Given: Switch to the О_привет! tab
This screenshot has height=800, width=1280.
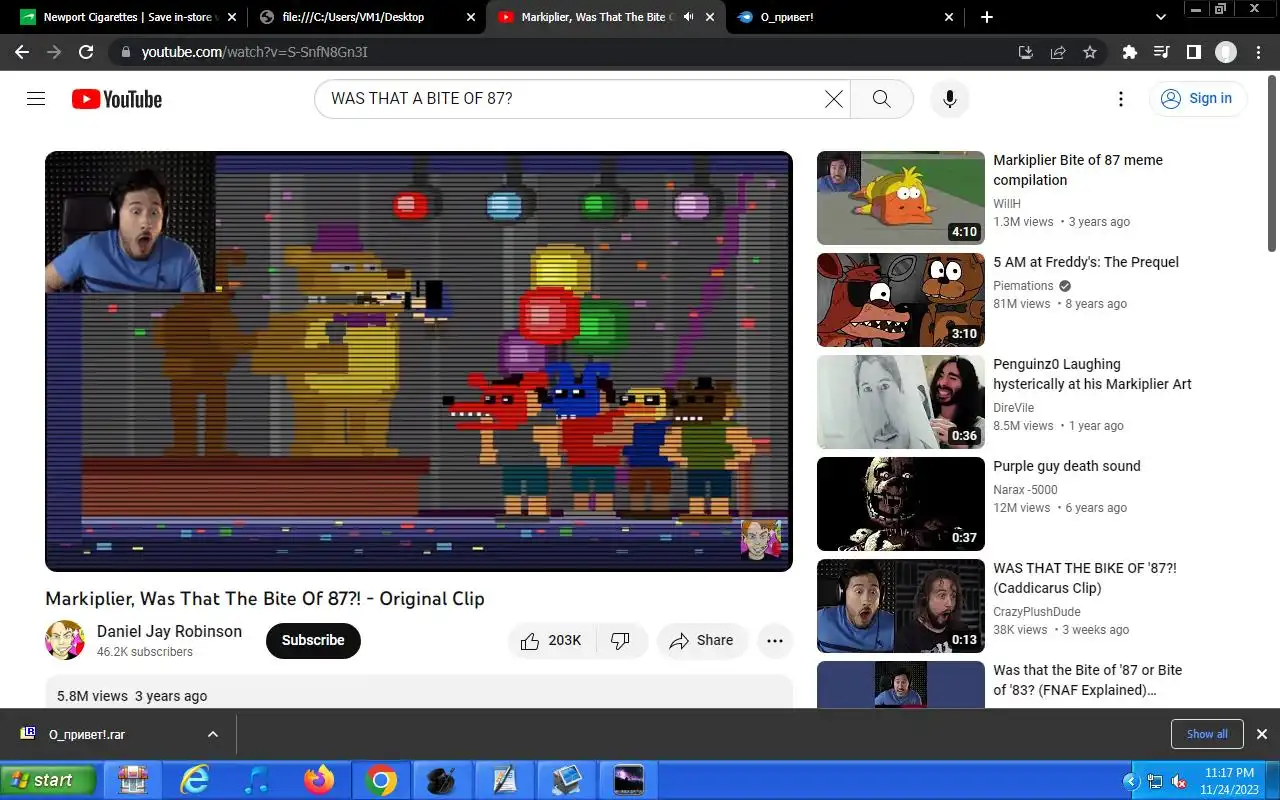Looking at the screenshot, I should (846, 17).
